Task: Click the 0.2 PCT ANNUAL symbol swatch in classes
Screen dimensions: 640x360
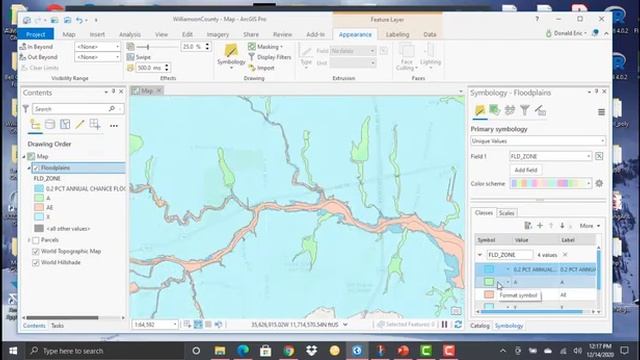Action: [x=489, y=269]
